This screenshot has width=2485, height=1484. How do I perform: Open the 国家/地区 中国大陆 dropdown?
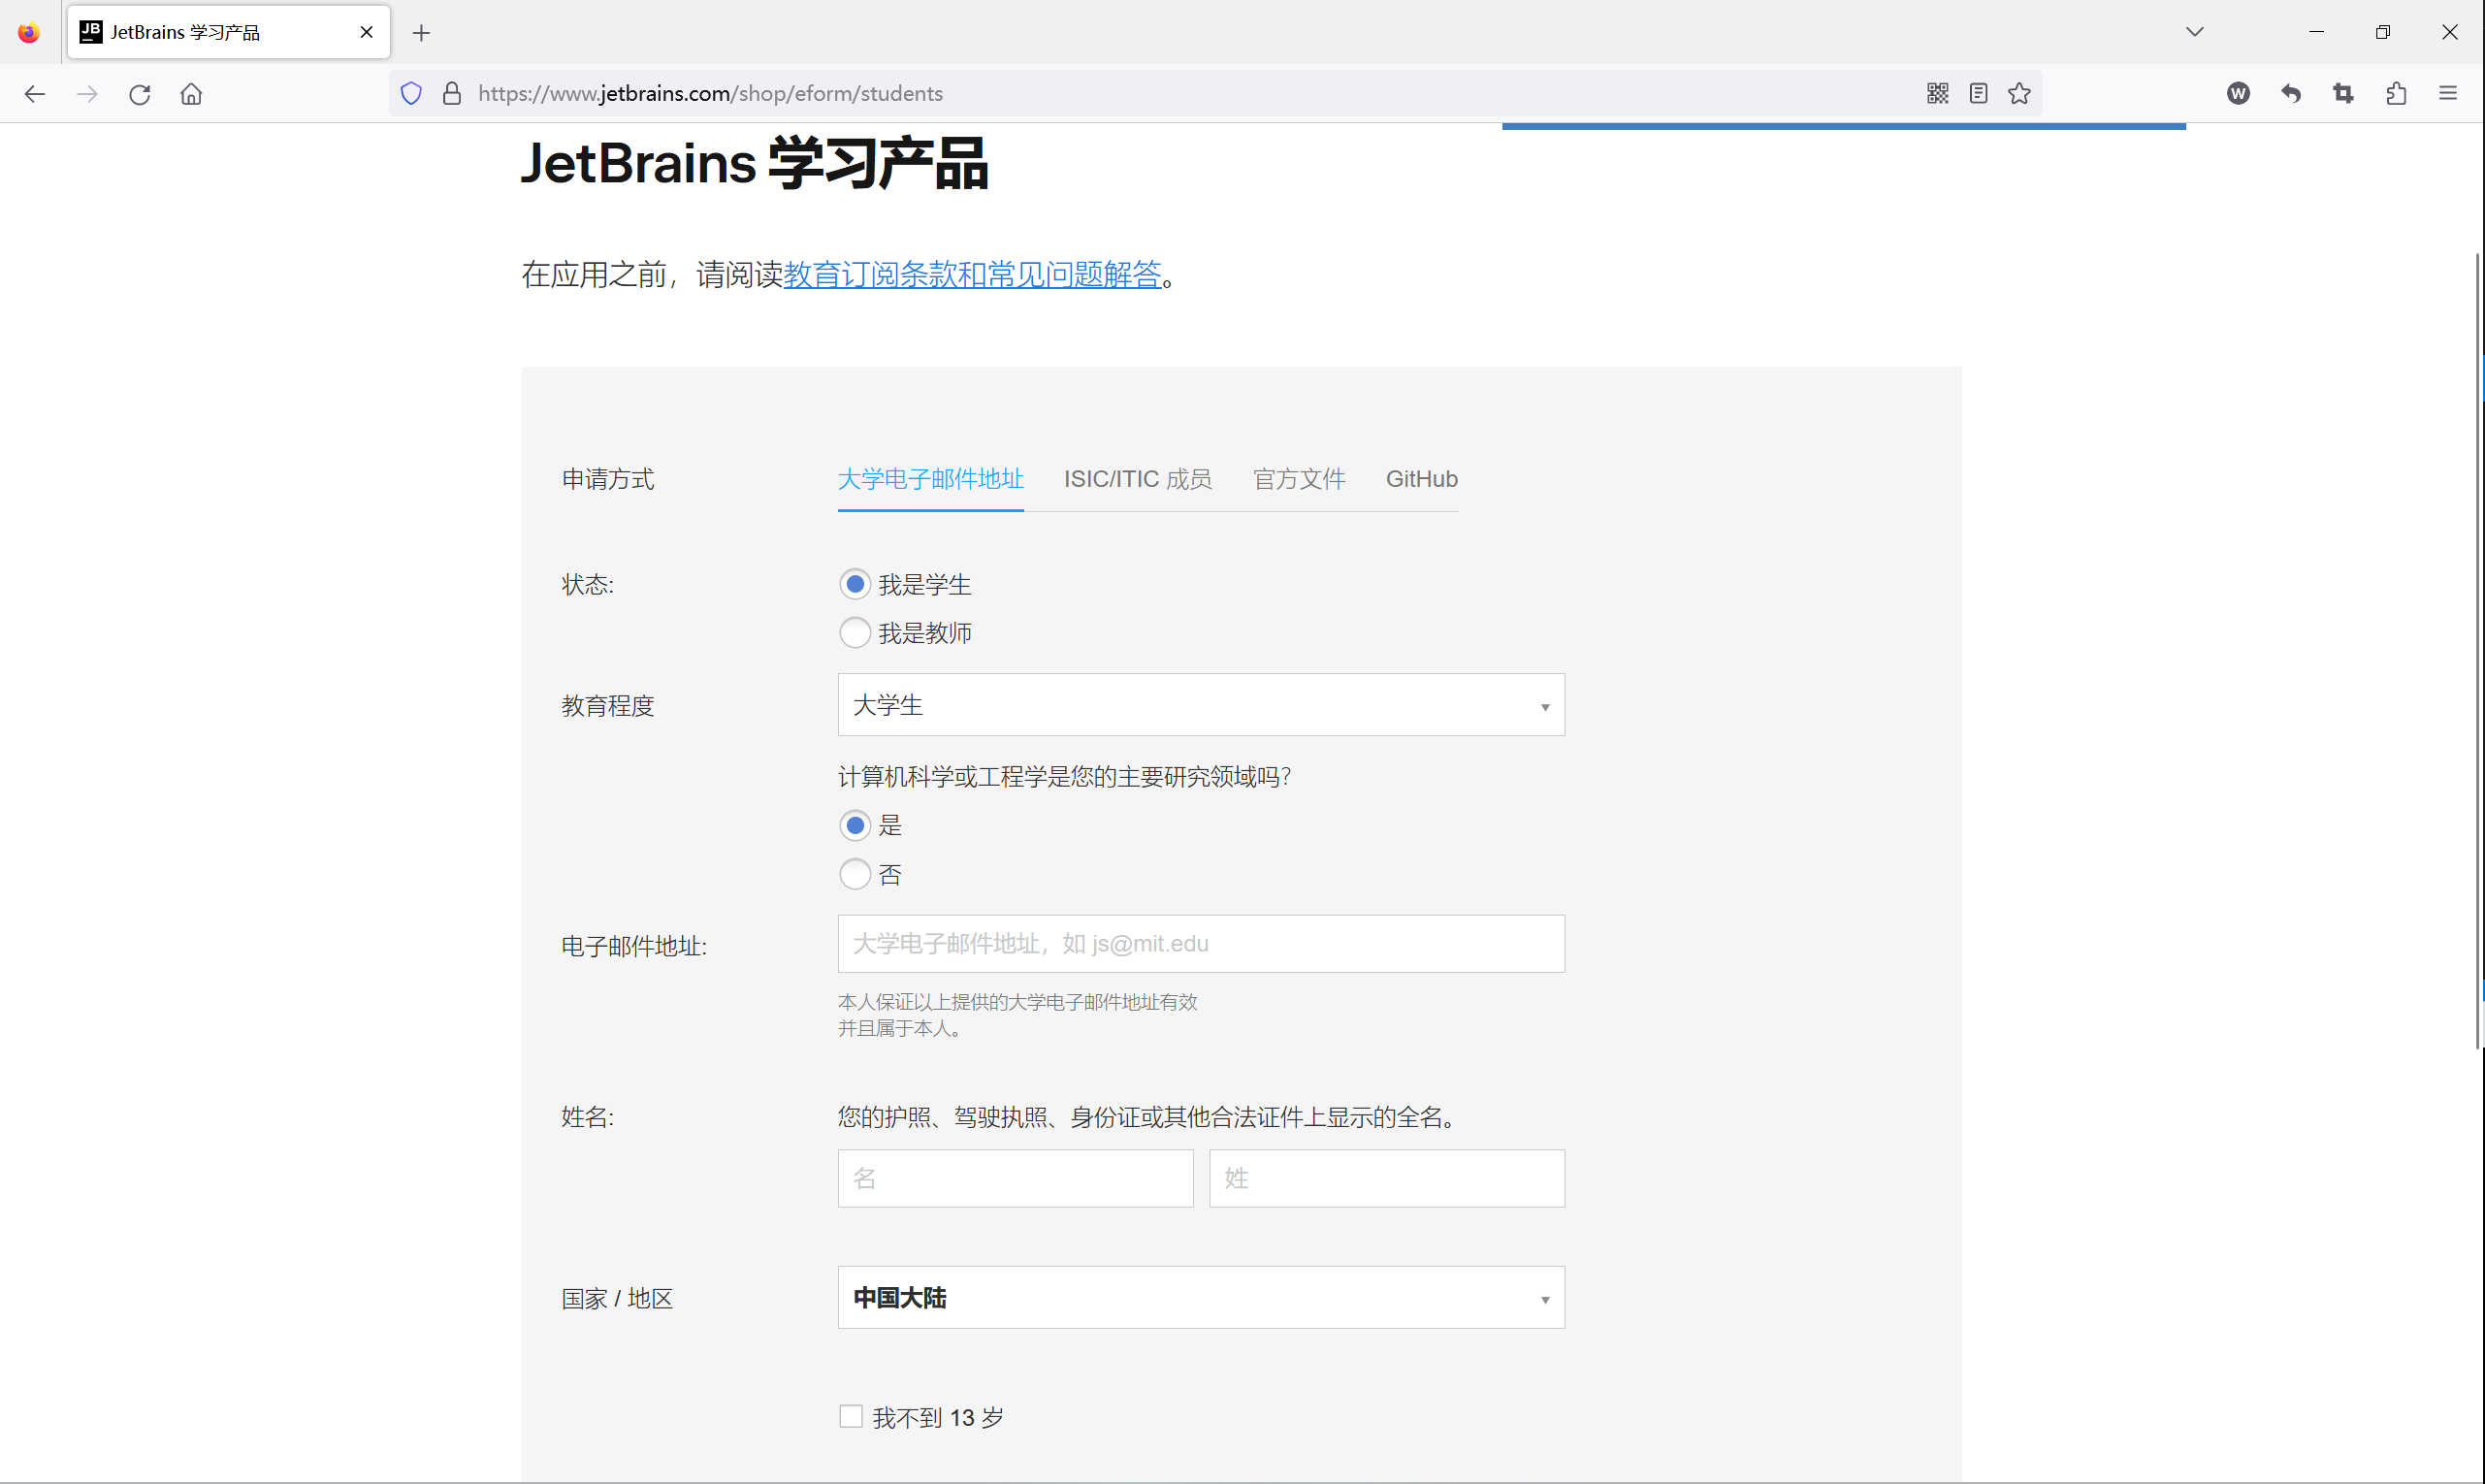[1201, 1297]
